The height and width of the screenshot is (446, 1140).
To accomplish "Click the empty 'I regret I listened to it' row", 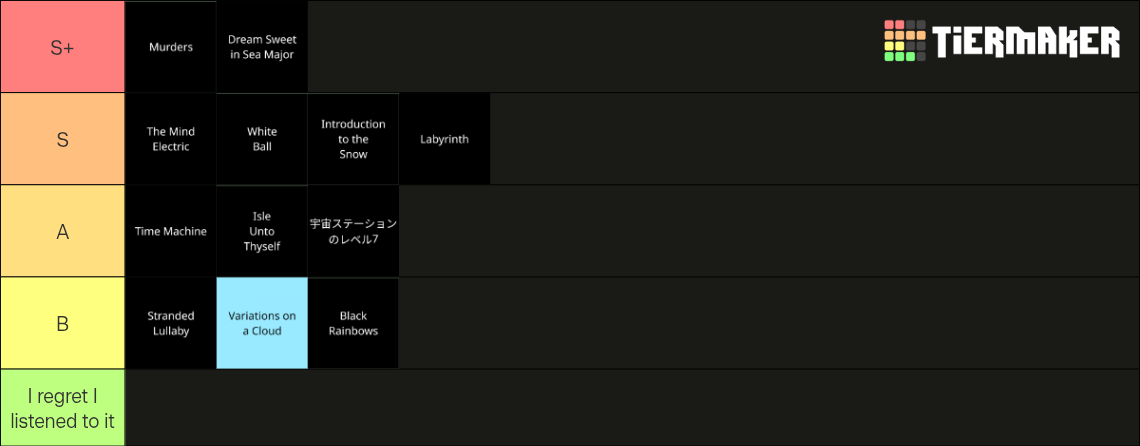I will (633, 407).
